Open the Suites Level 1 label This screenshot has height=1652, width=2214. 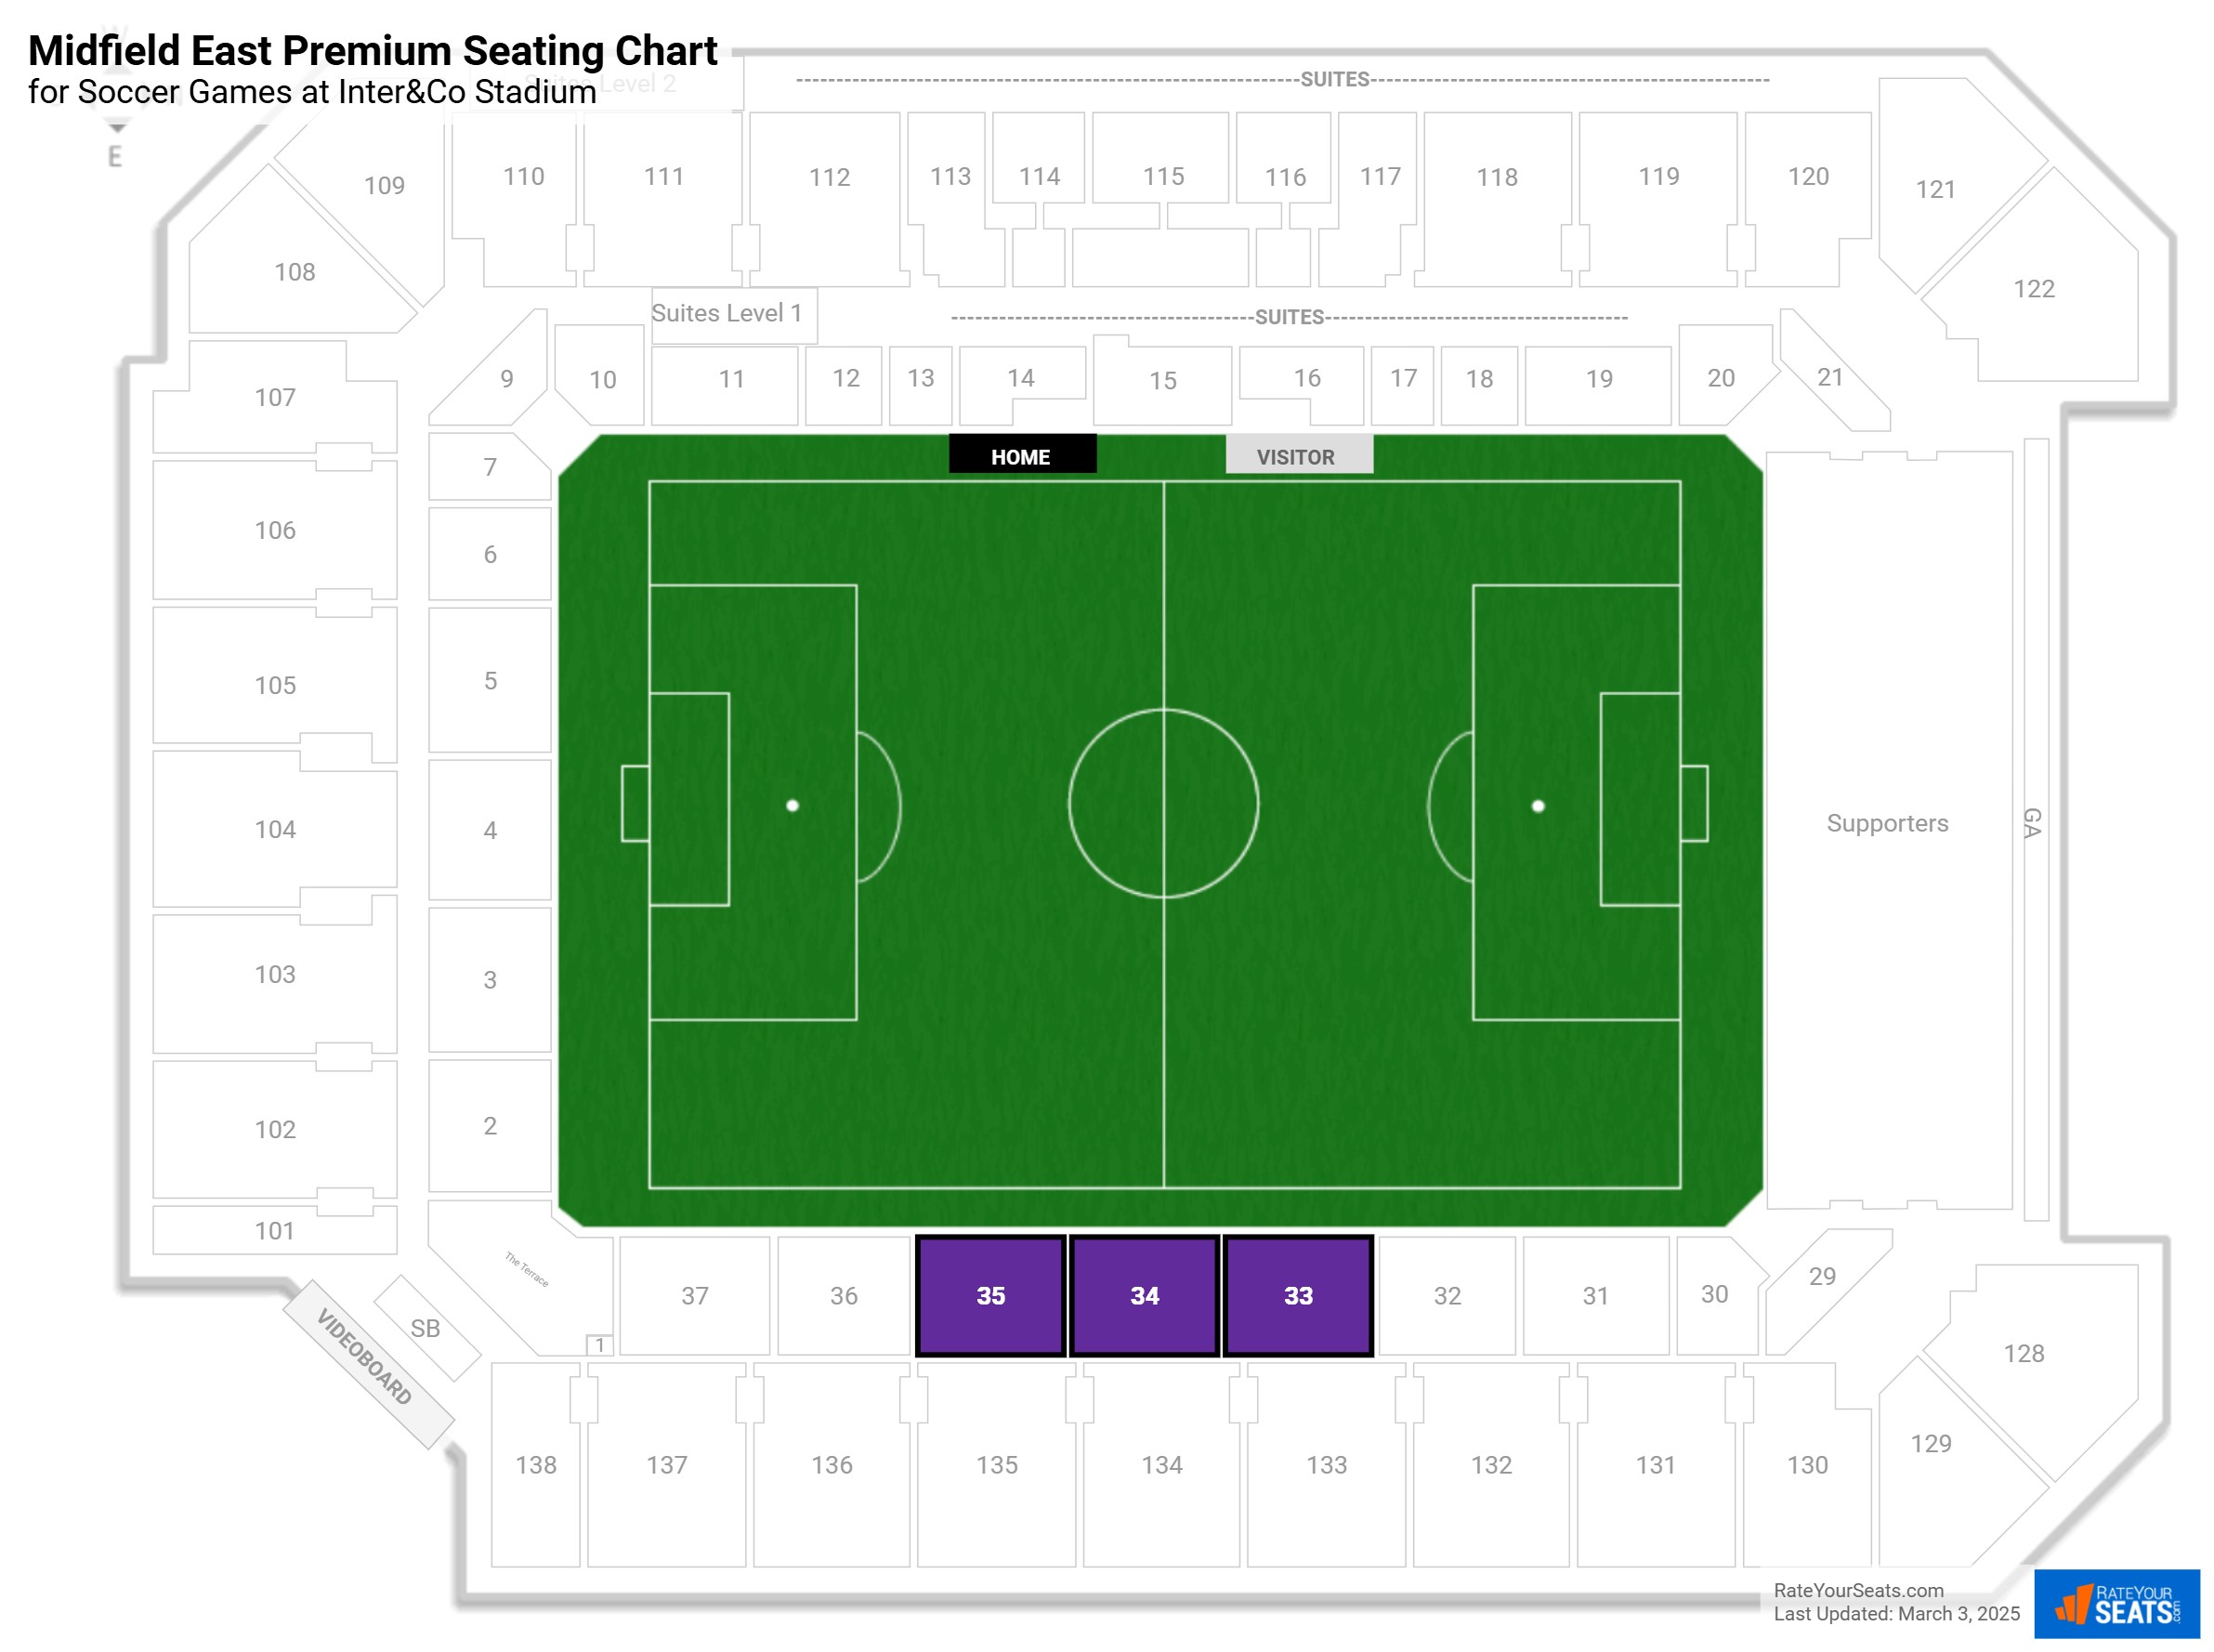727,313
